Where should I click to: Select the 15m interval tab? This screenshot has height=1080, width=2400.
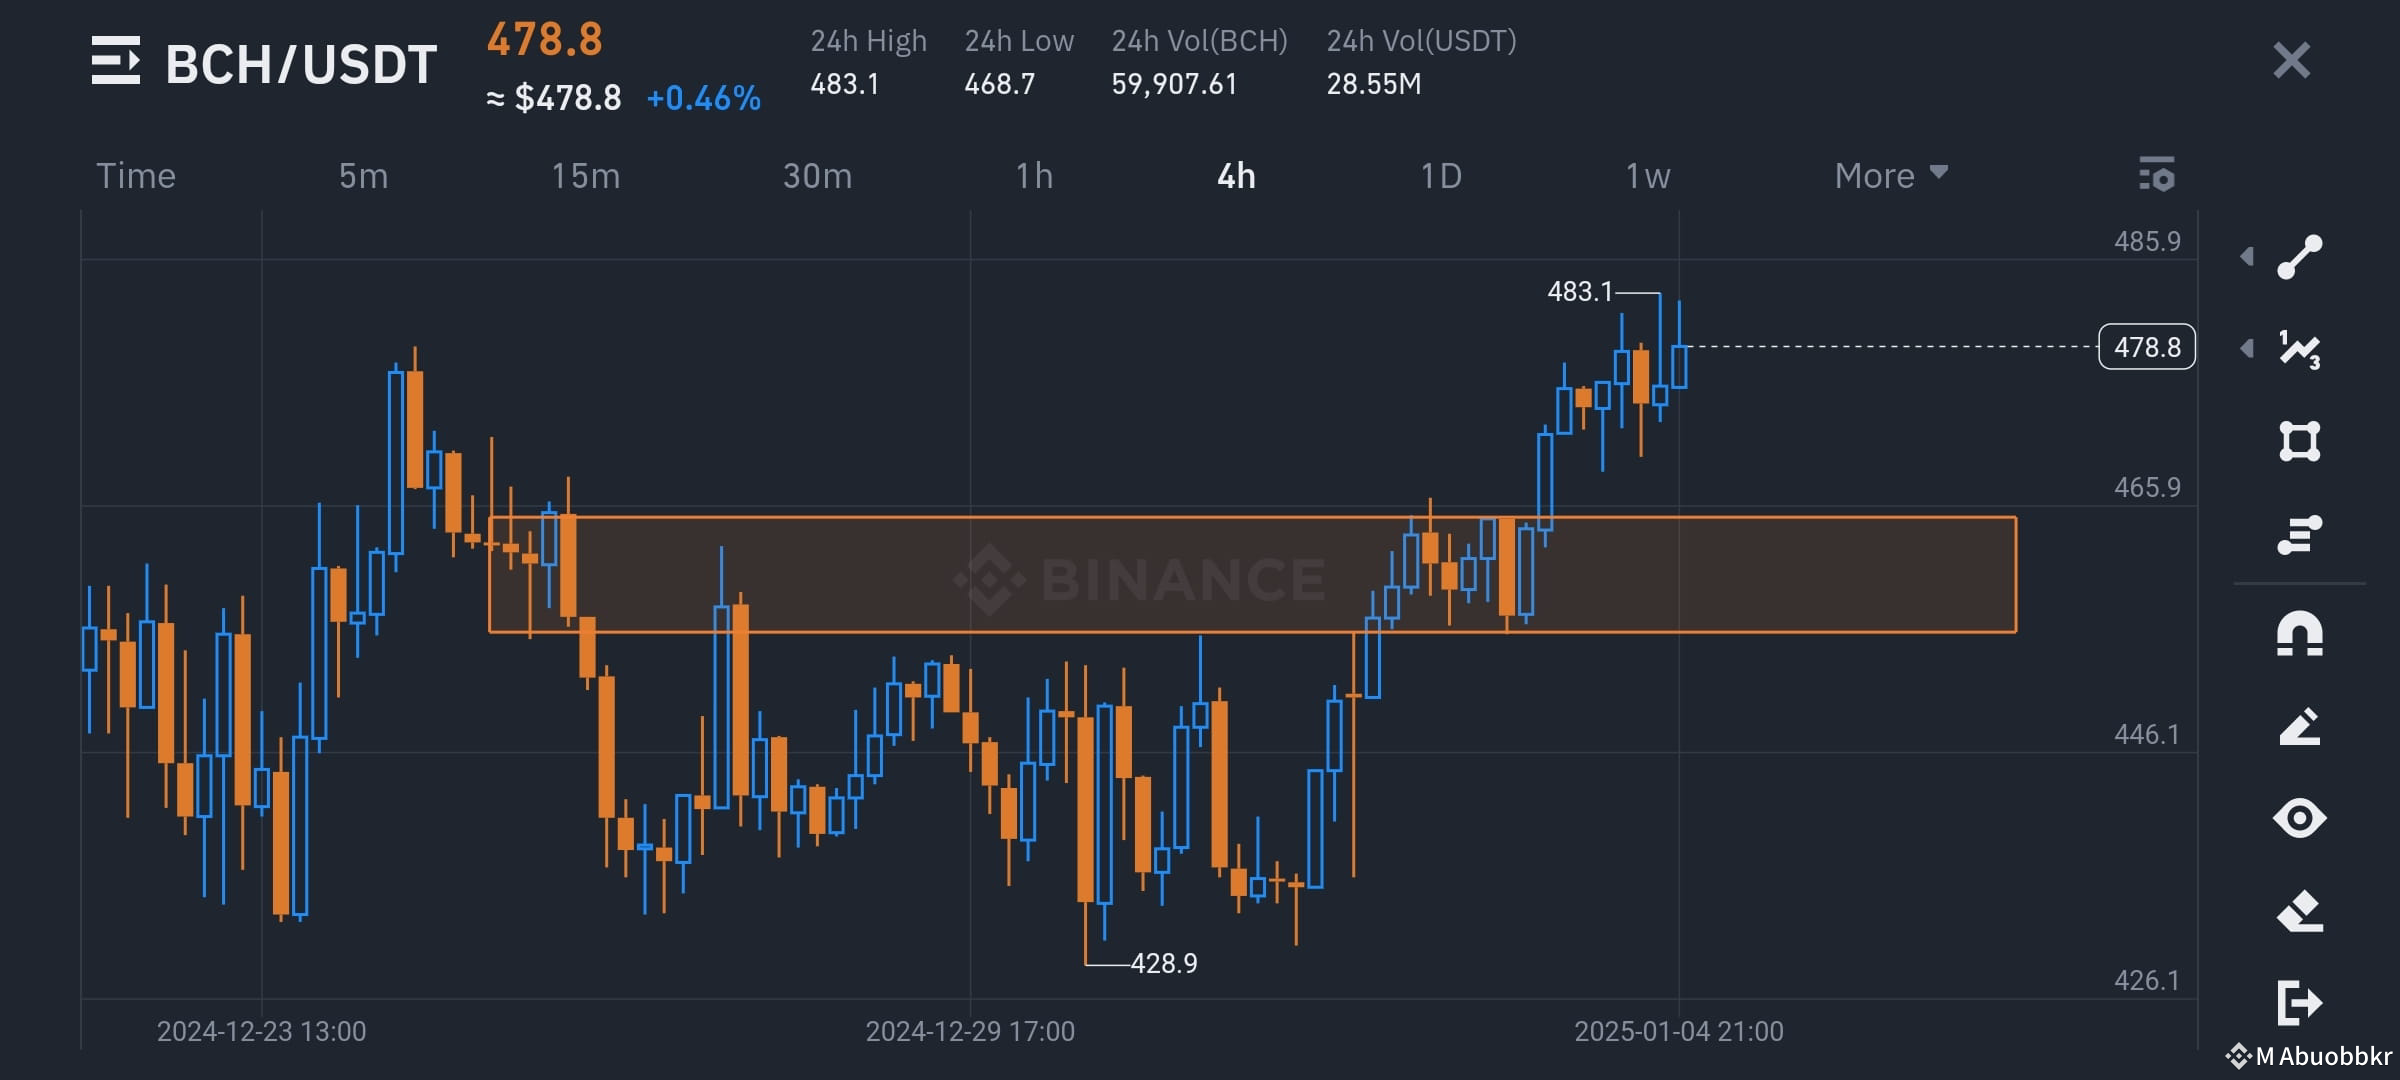click(587, 175)
